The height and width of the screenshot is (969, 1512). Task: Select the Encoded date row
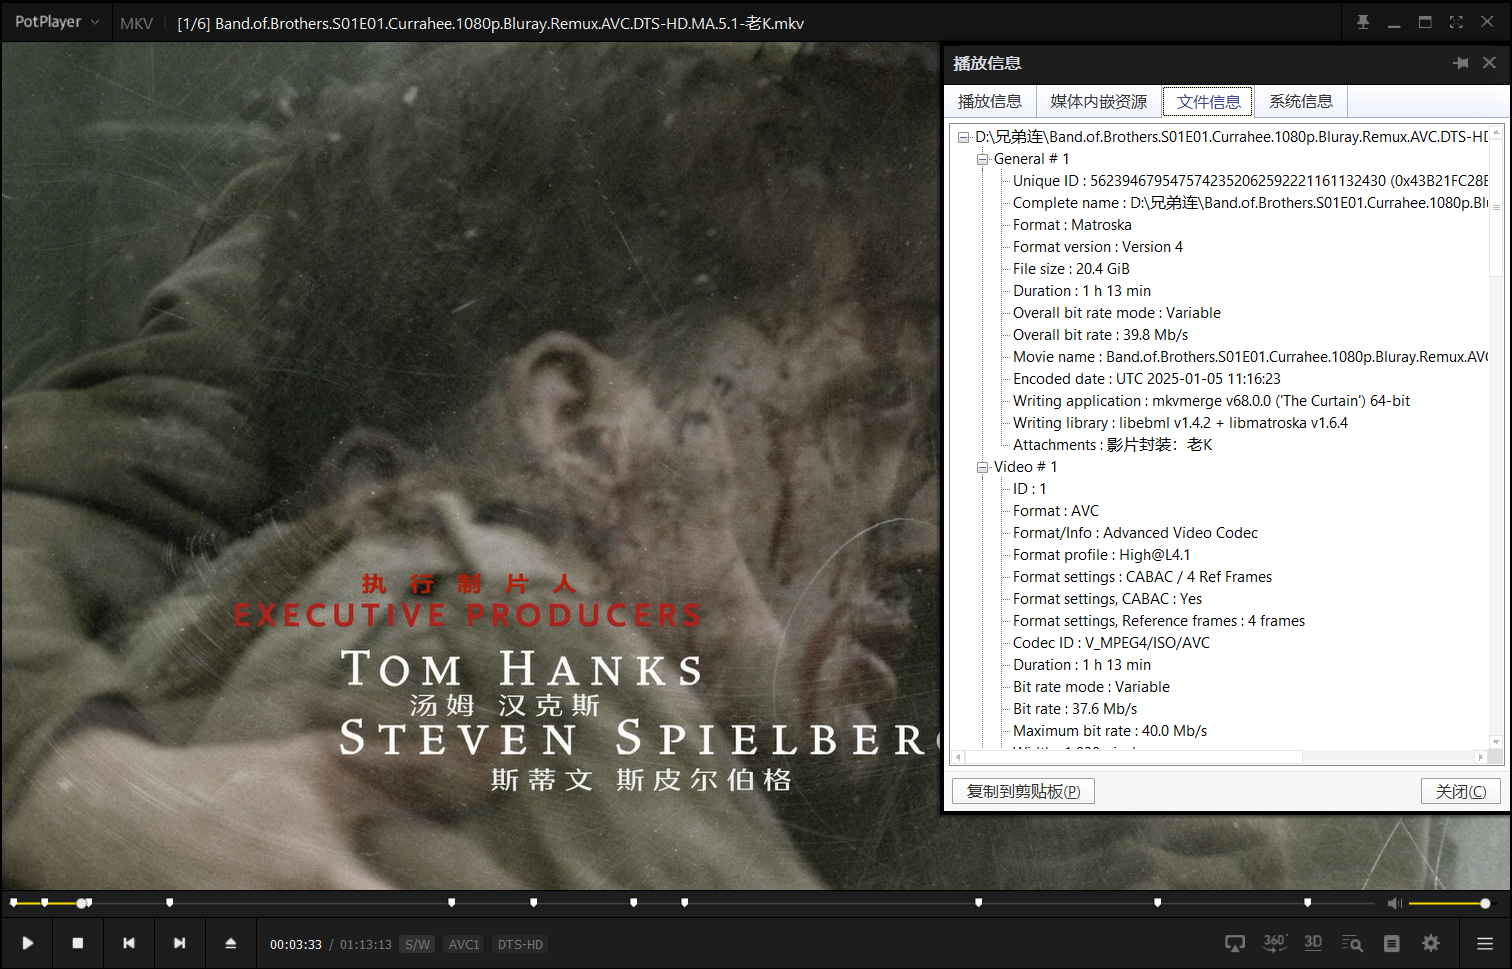click(1146, 379)
